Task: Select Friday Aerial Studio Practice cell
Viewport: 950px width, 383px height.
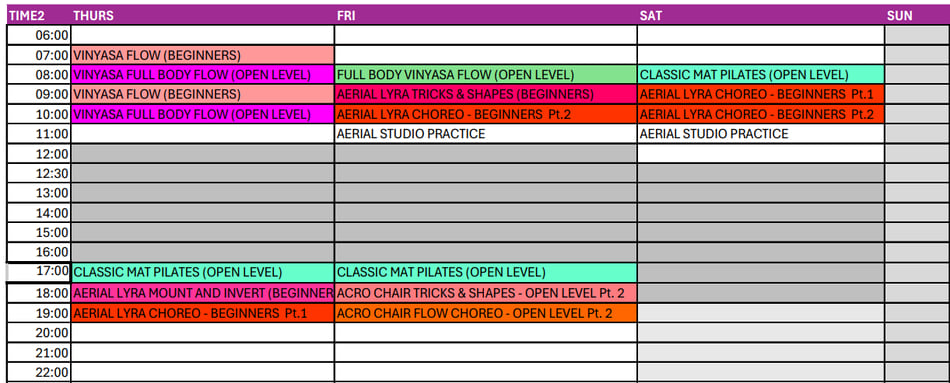Action: click(x=486, y=134)
